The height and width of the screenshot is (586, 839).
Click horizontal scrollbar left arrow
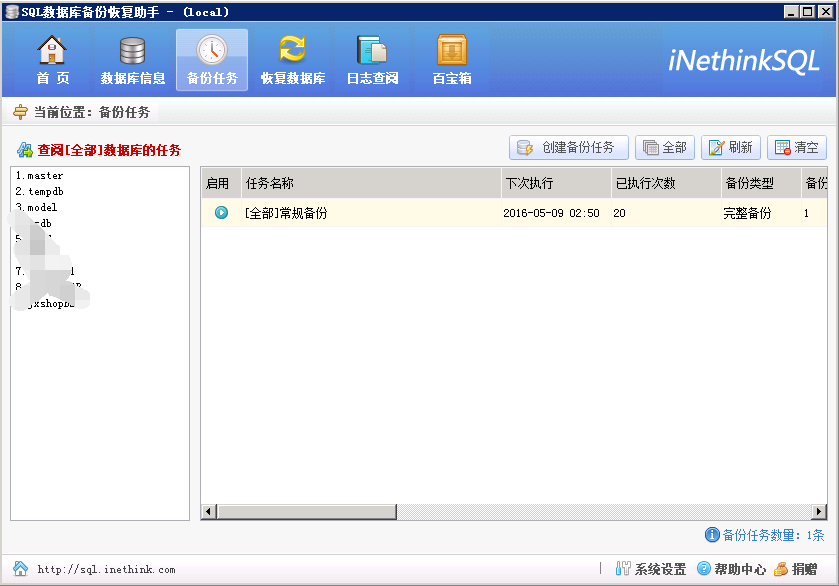209,512
